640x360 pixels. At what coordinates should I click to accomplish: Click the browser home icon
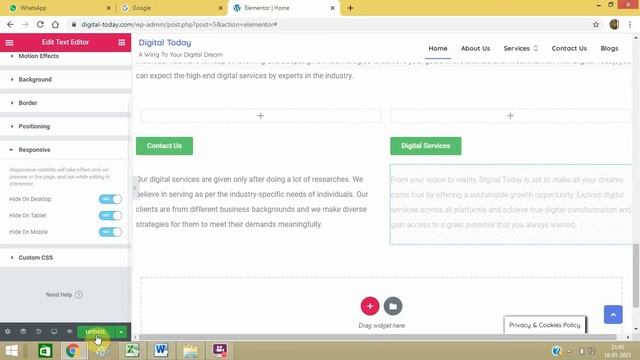point(55,24)
